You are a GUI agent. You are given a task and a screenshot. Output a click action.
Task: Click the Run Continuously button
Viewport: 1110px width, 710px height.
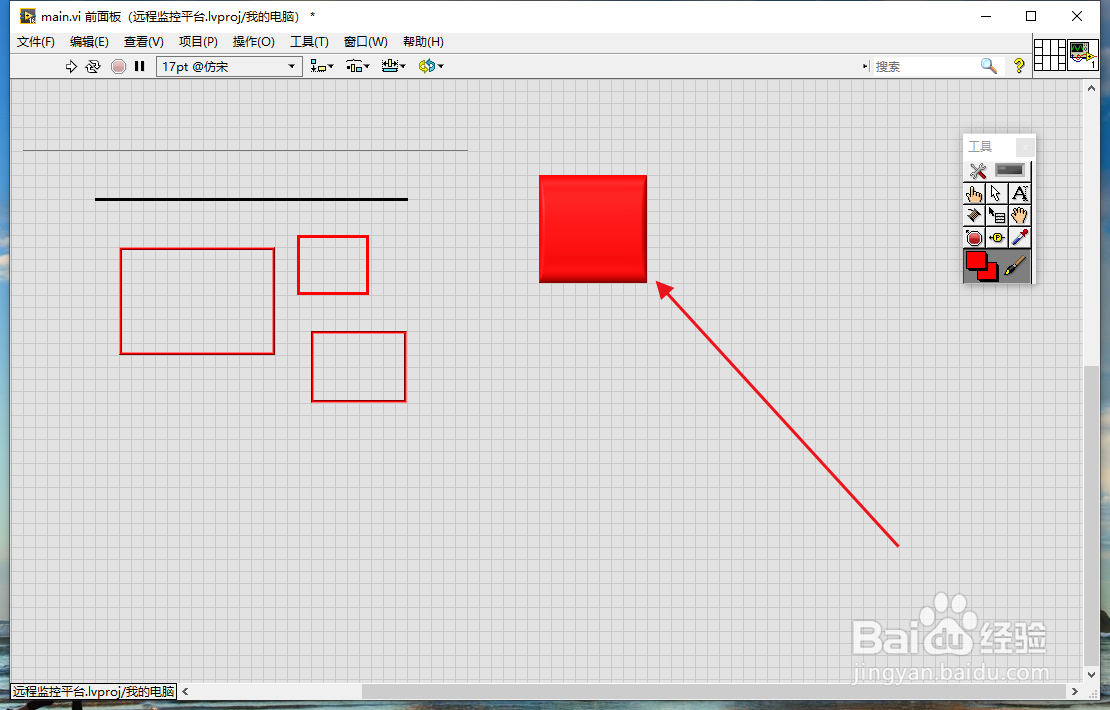pyautogui.click(x=93, y=67)
